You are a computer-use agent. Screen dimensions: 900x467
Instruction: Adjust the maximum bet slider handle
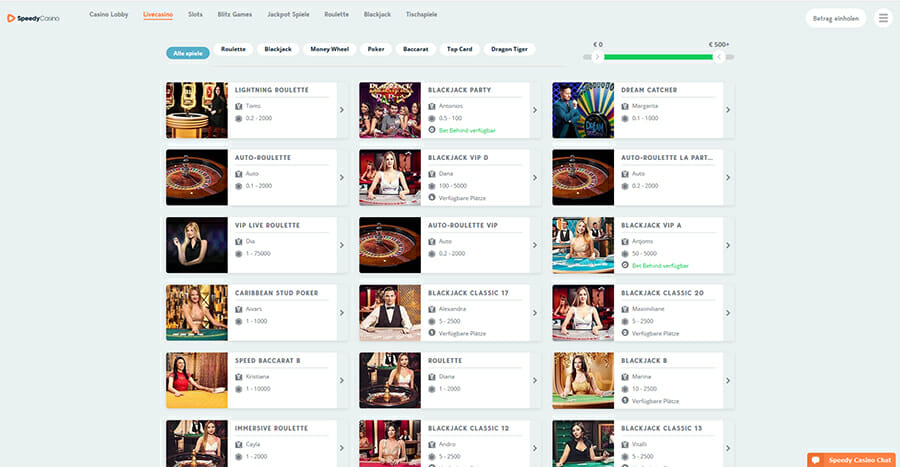pyautogui.click(x=719, y=57)
